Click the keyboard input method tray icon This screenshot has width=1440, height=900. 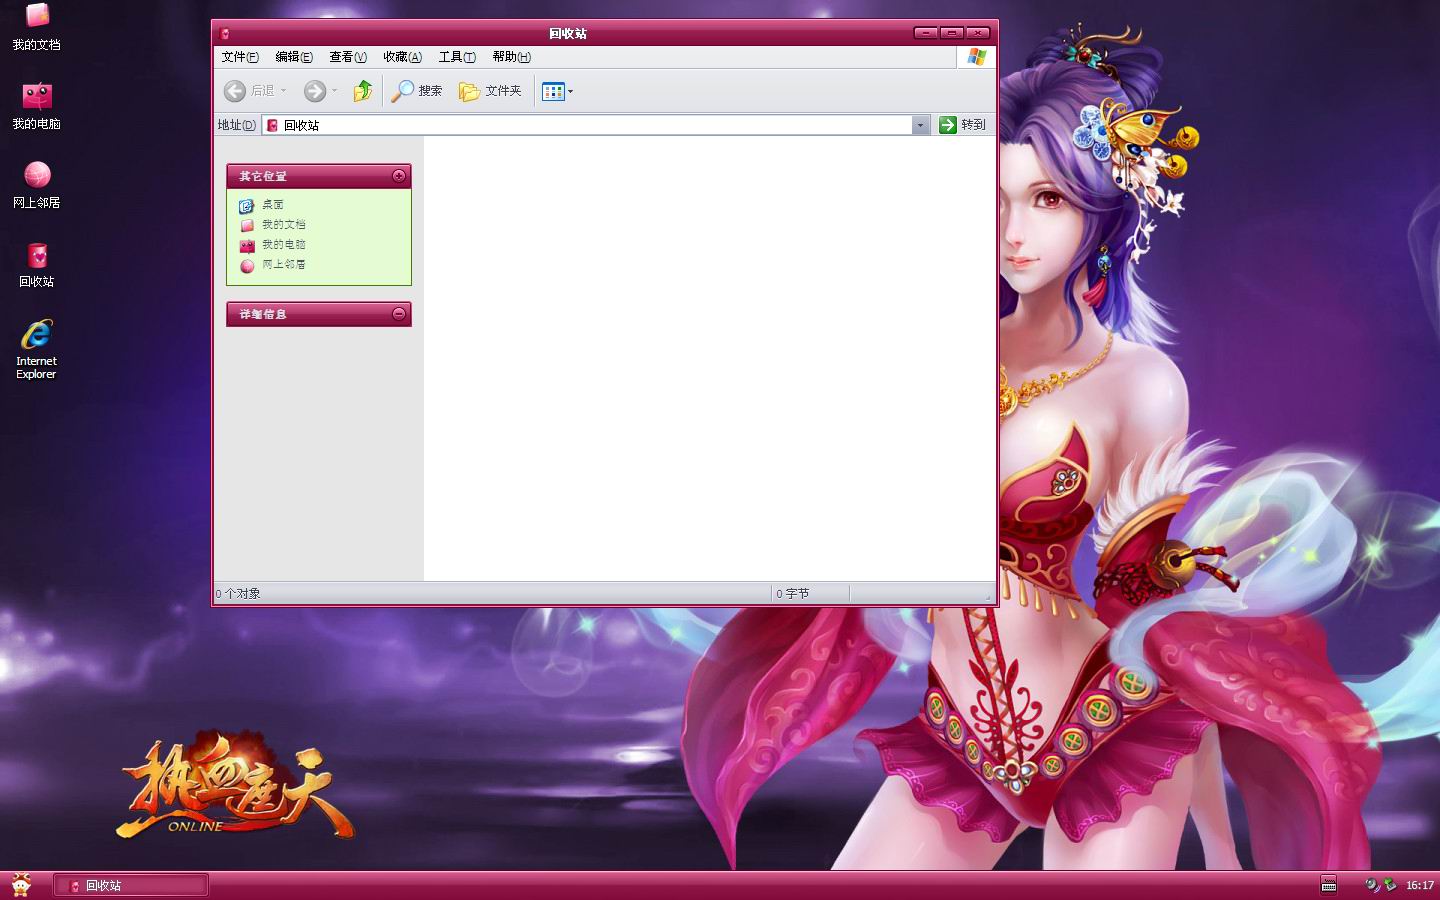pyautogui.click(x=1328, y=884)
